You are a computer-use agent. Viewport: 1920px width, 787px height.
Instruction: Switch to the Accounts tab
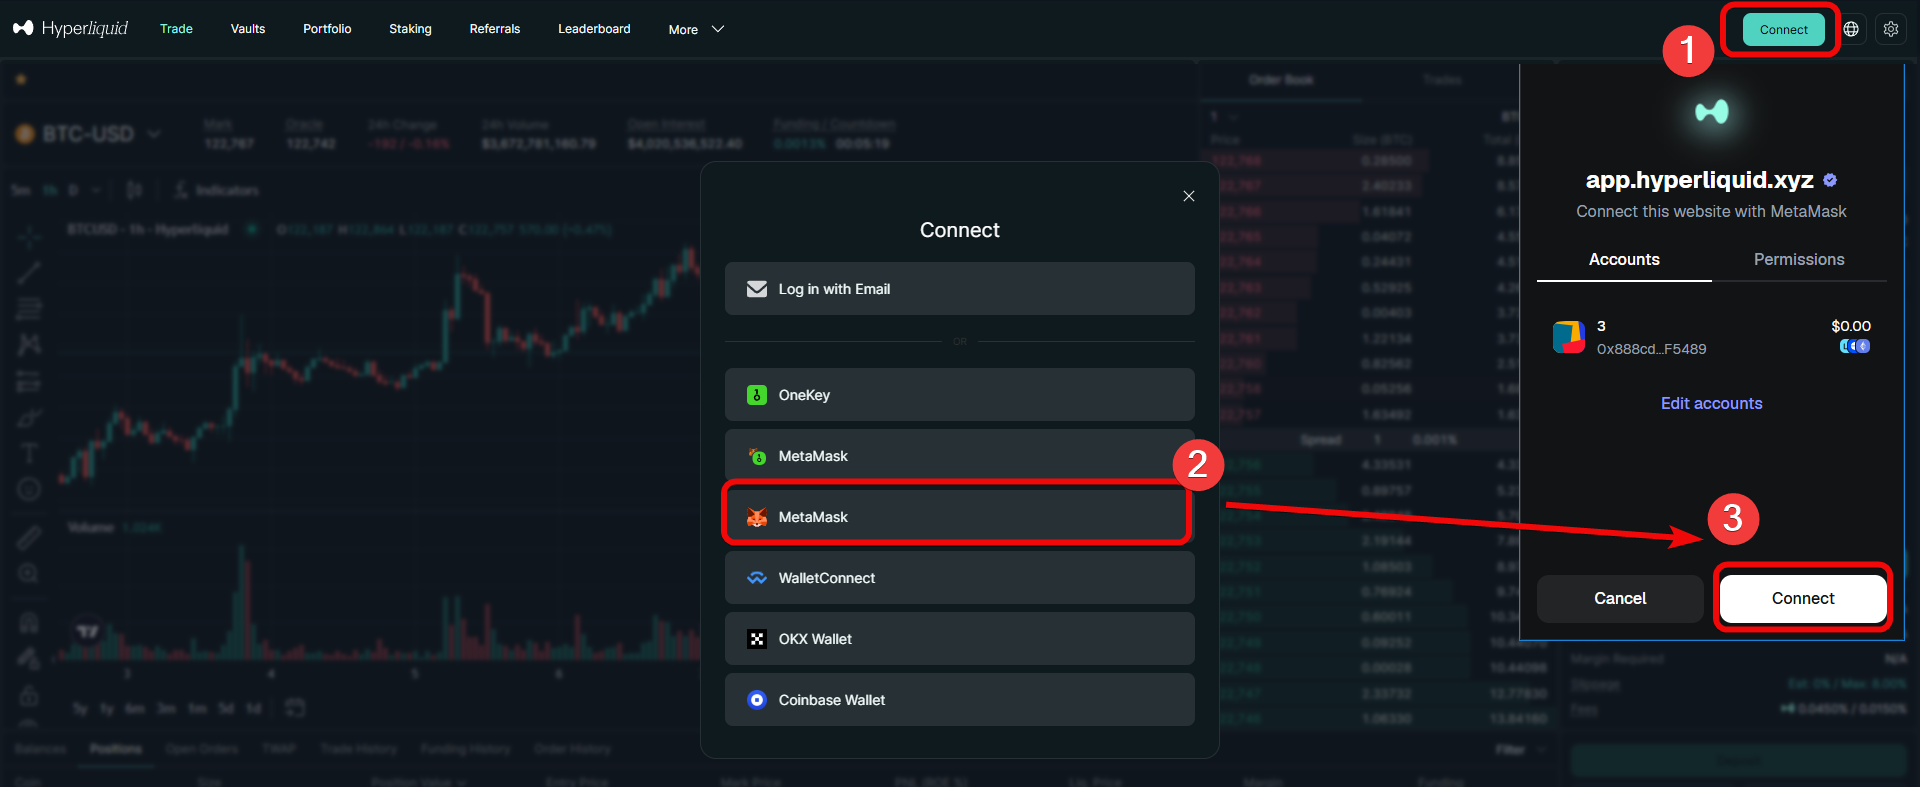1623,259
